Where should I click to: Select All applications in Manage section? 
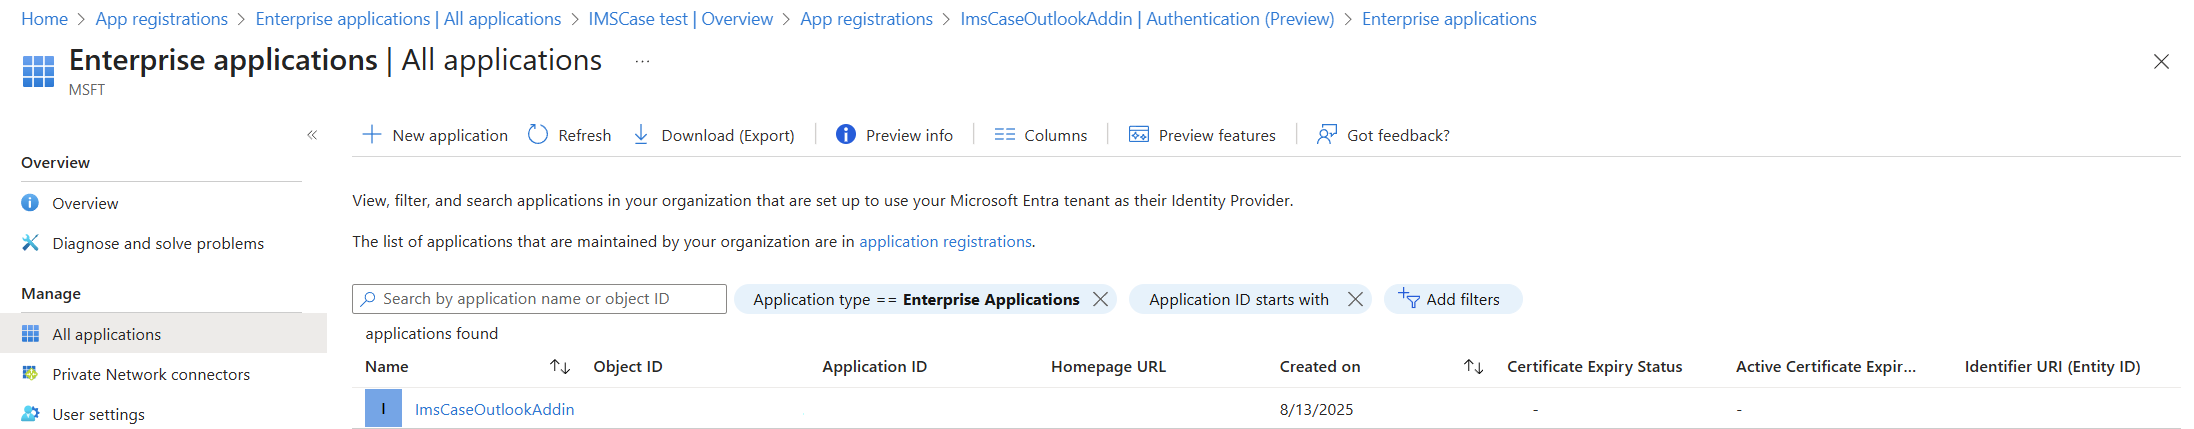tap(107, 334)
